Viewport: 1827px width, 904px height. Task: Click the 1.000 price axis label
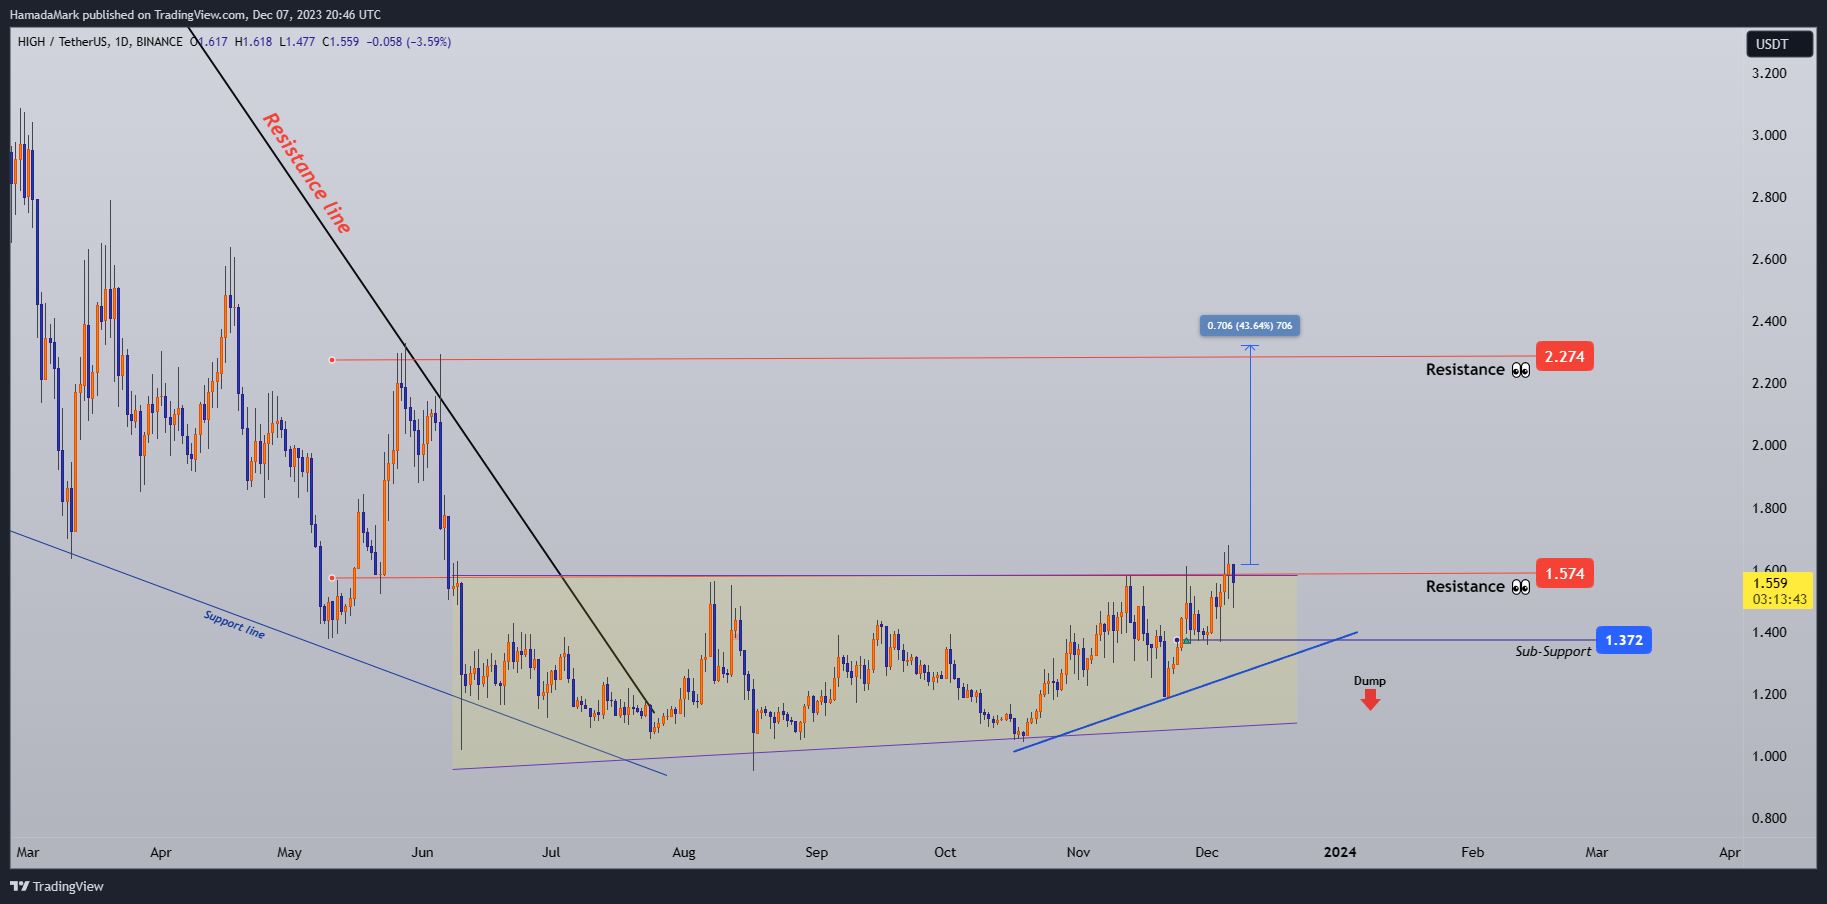[1769, 756]
